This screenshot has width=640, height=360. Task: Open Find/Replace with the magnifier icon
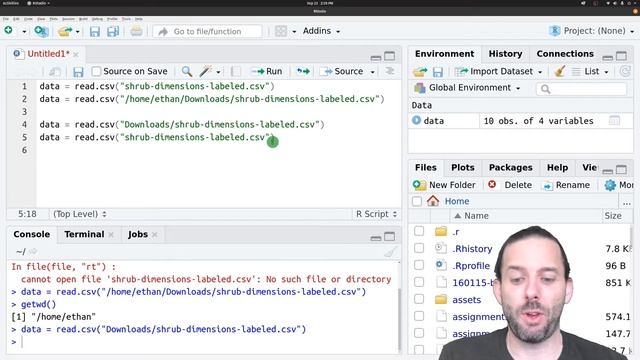[187, 71]
